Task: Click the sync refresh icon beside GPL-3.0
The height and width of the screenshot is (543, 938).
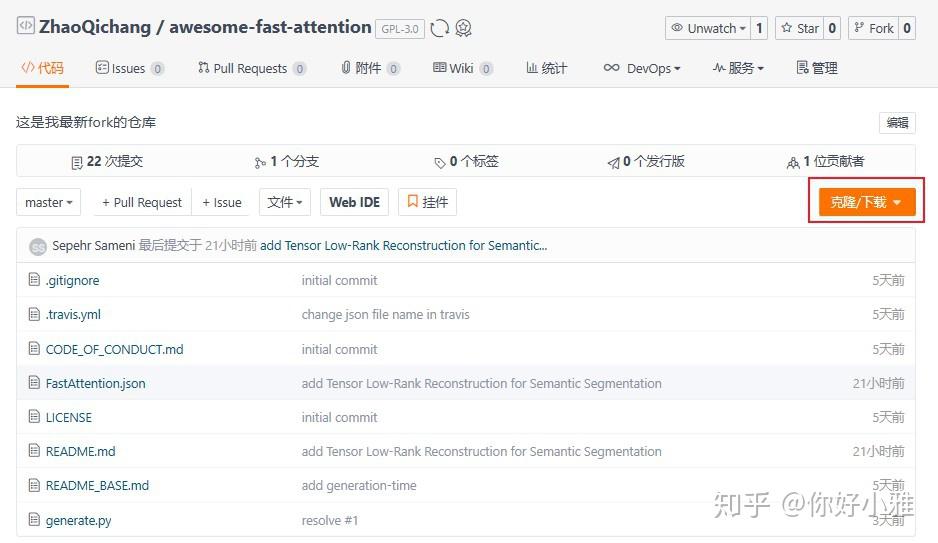Action: (439, 28)
